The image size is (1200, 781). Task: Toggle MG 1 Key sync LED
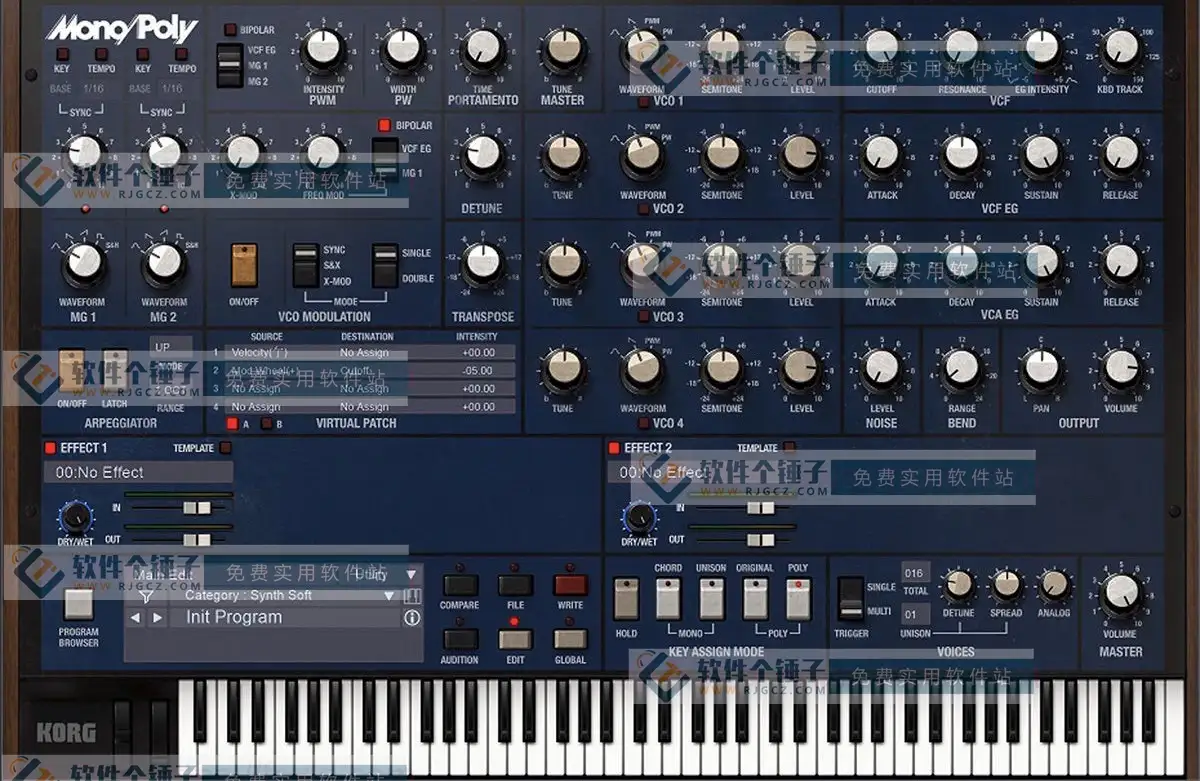[x=61, y=54]
